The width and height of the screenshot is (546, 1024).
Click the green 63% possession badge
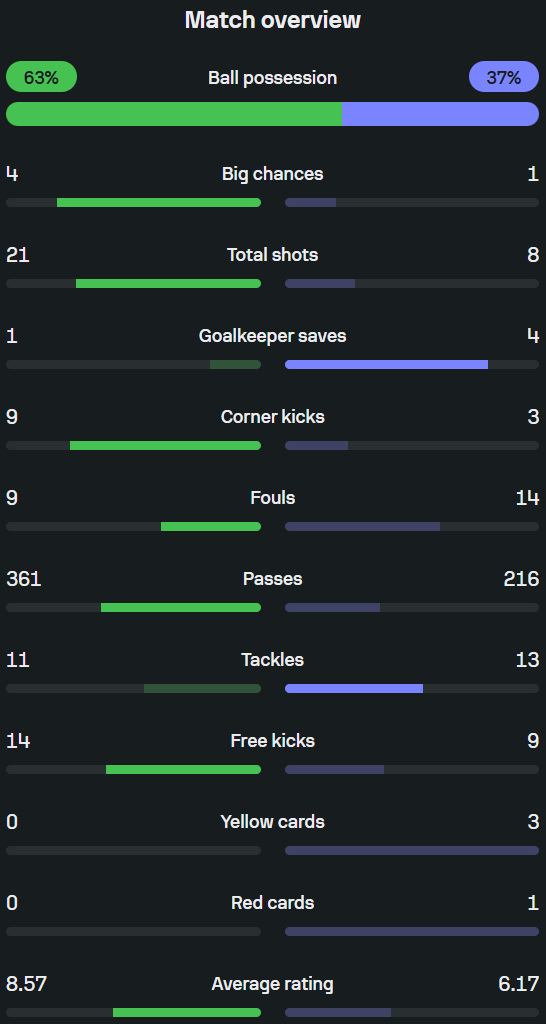click(41, 77)
